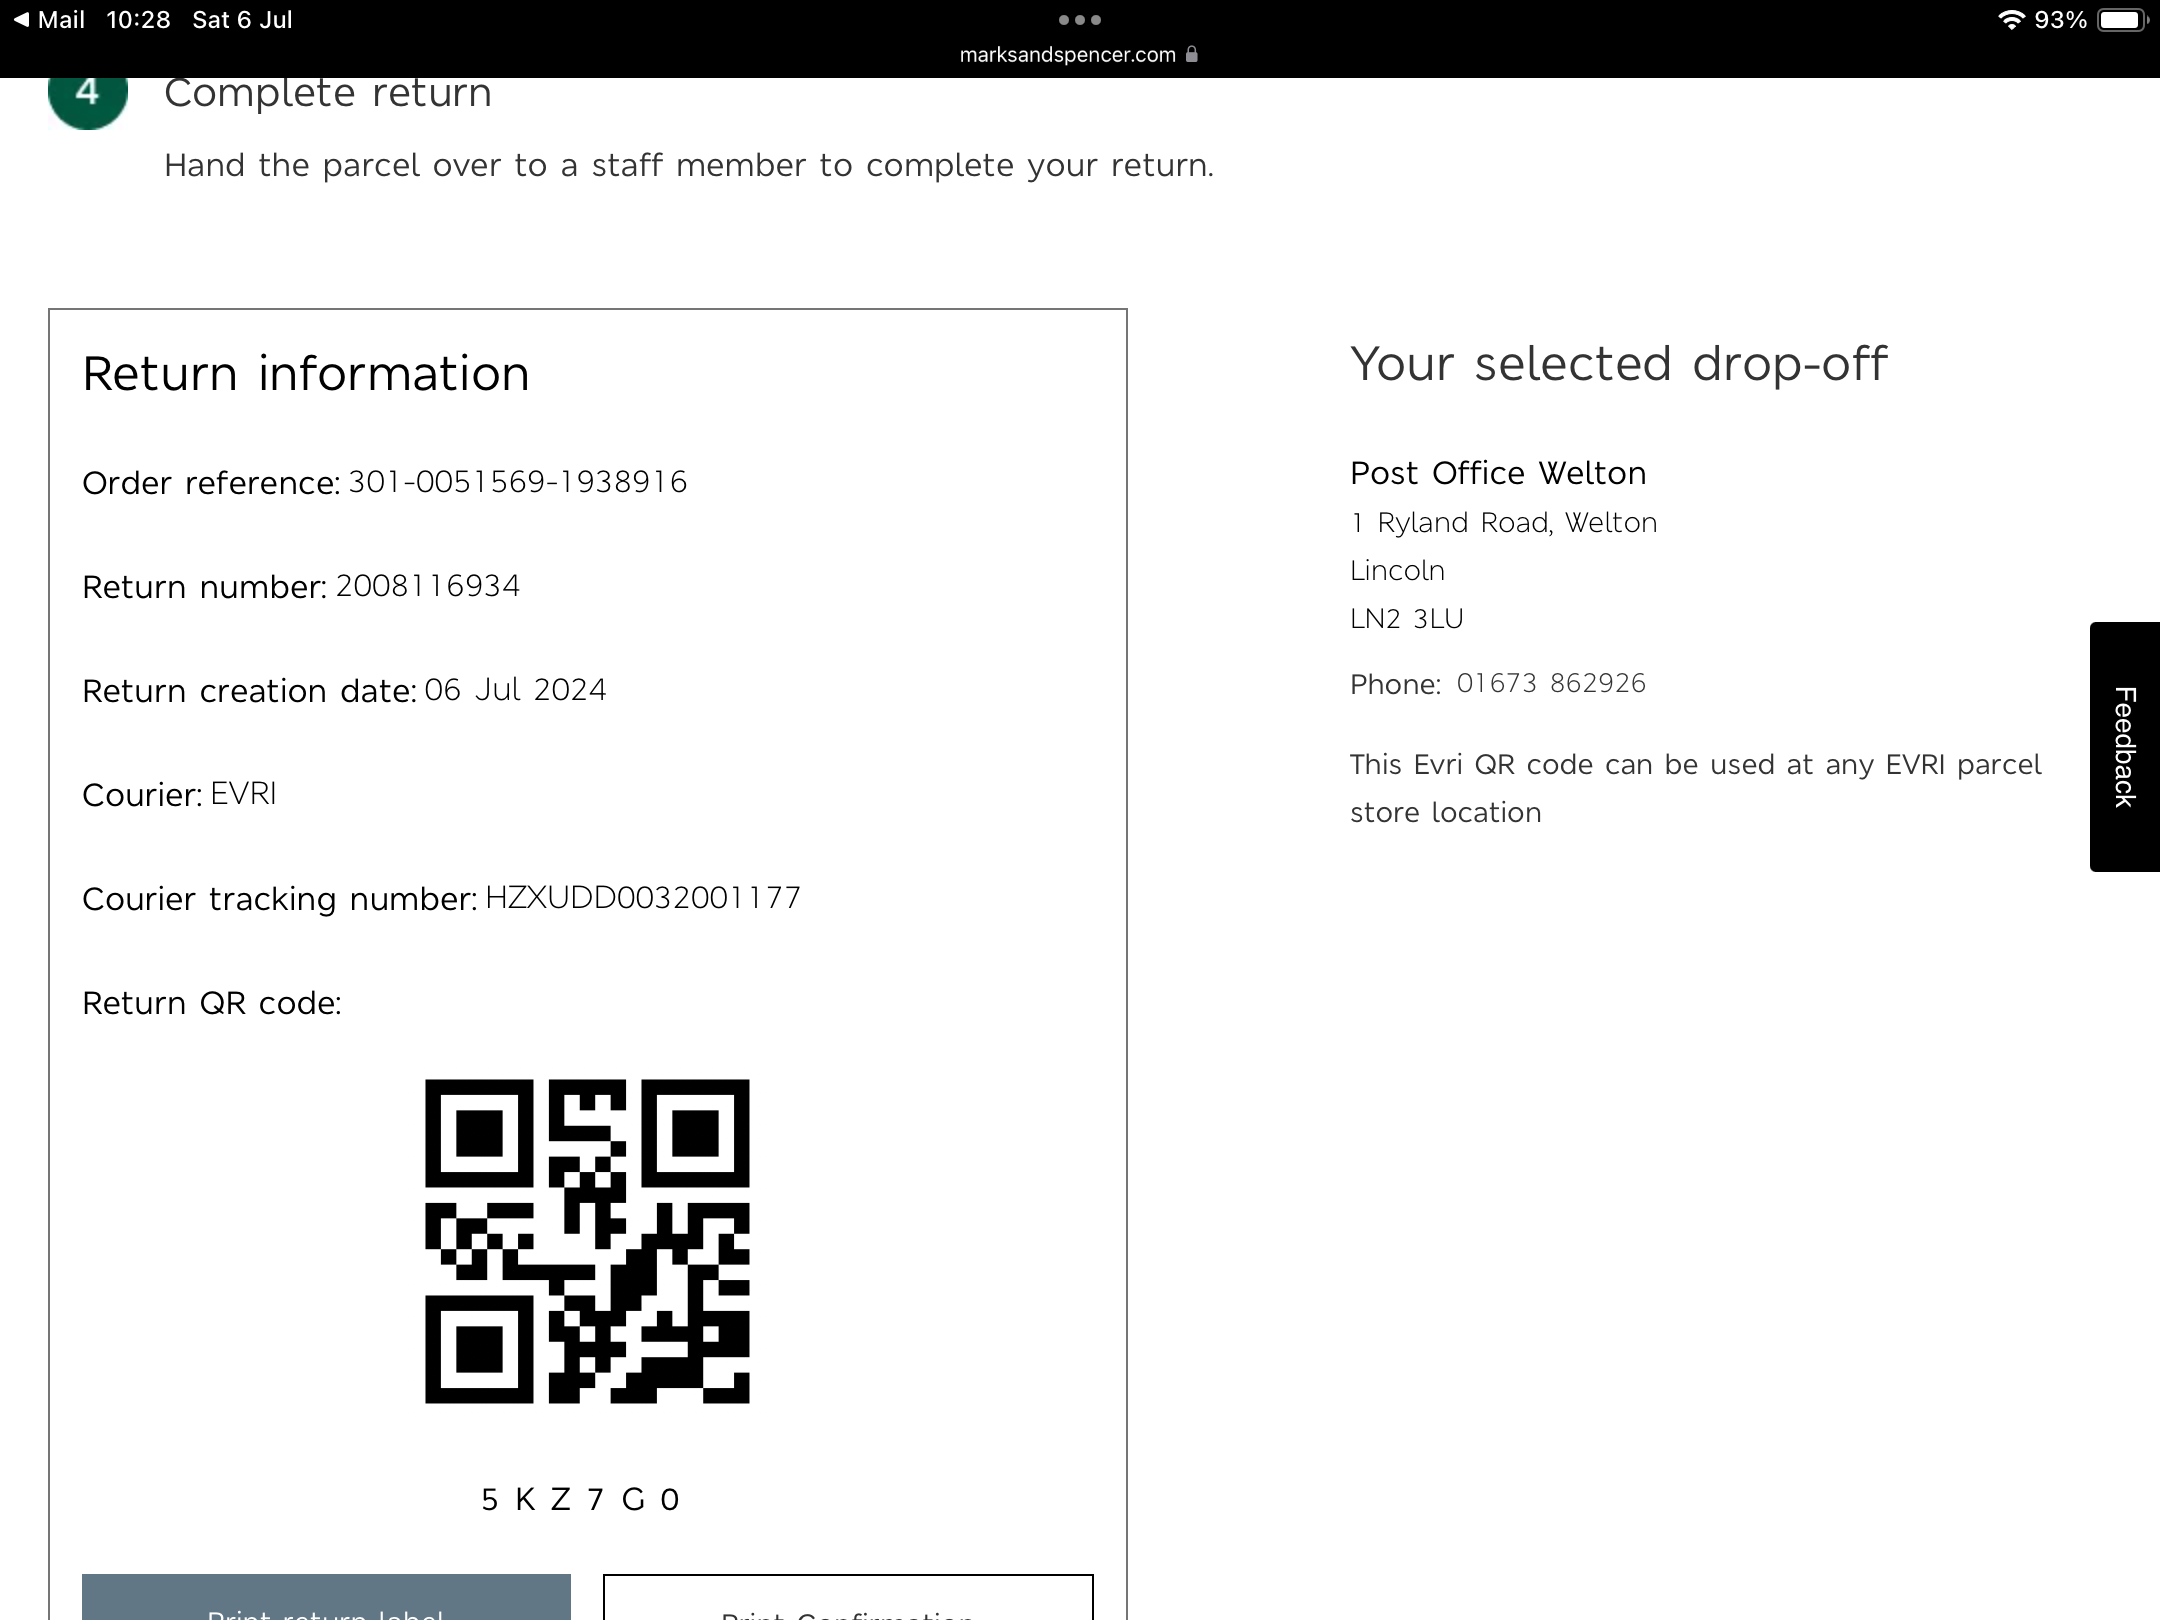Screen dimensions: 2160x1620
Task: Click the Print return label button
Action: coord(326,1602)
